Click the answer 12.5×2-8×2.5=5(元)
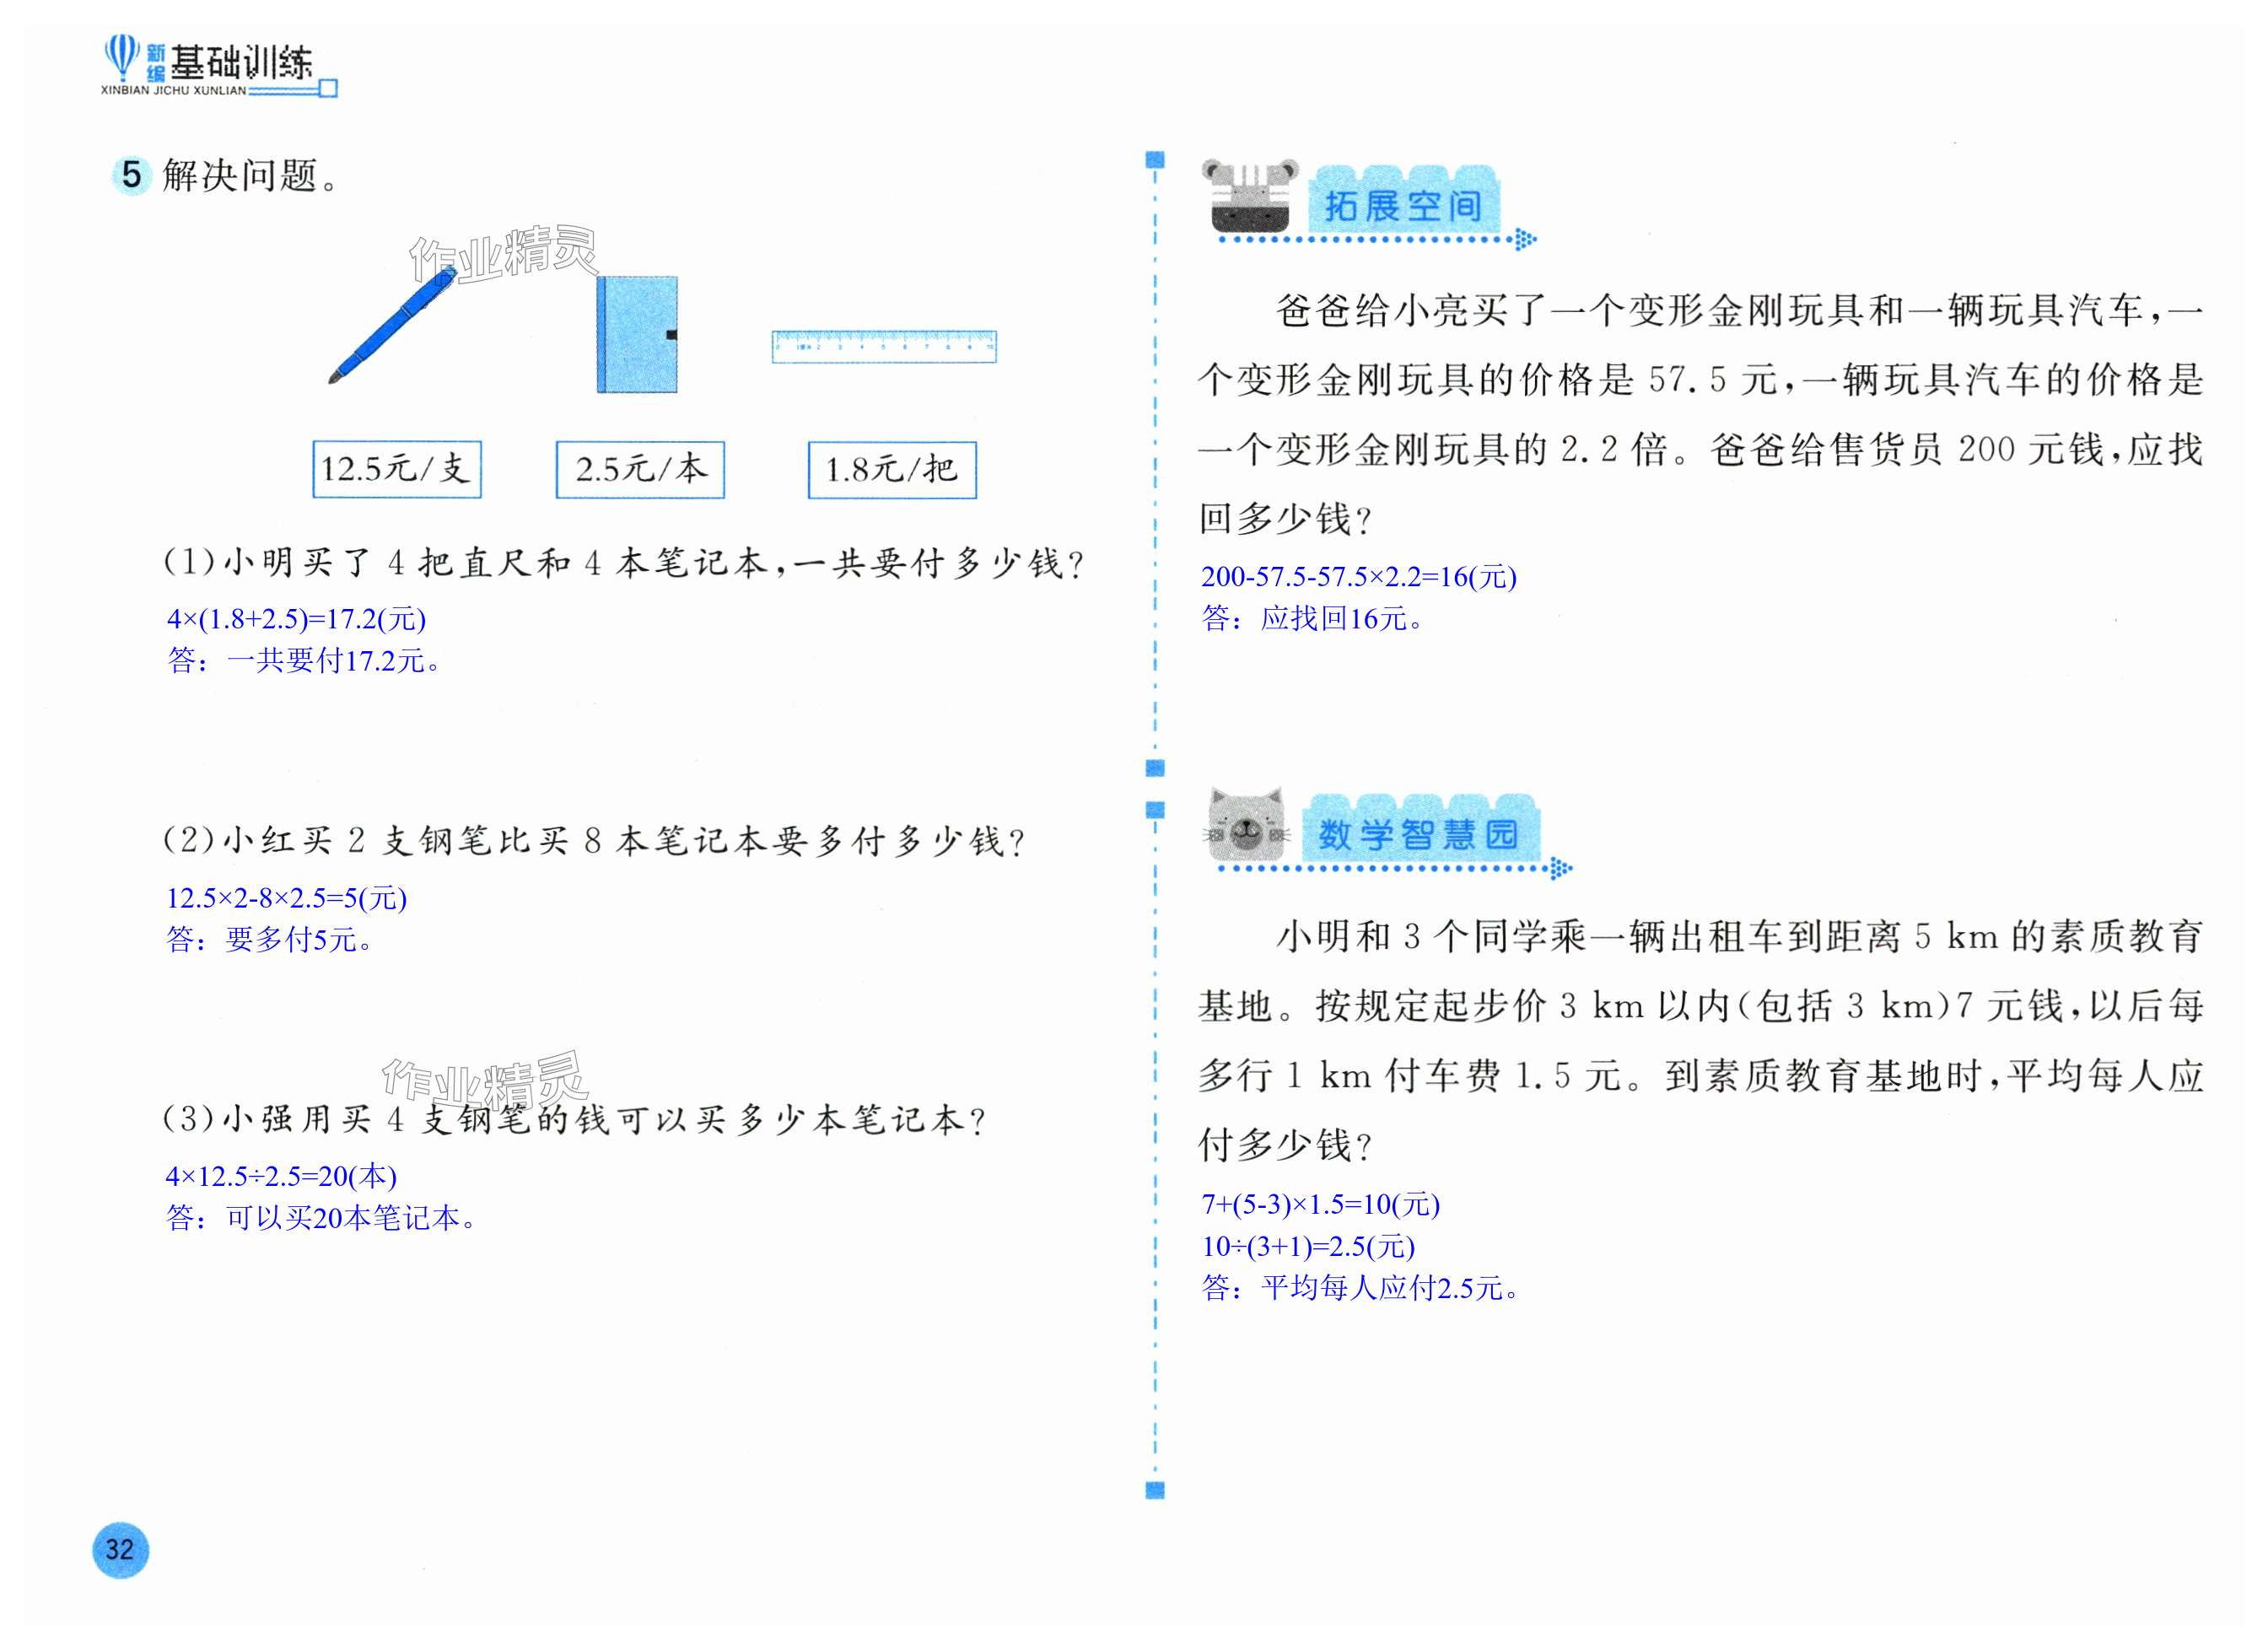The width and height of the screenshot is (2268, 1649). coord(287,898)
